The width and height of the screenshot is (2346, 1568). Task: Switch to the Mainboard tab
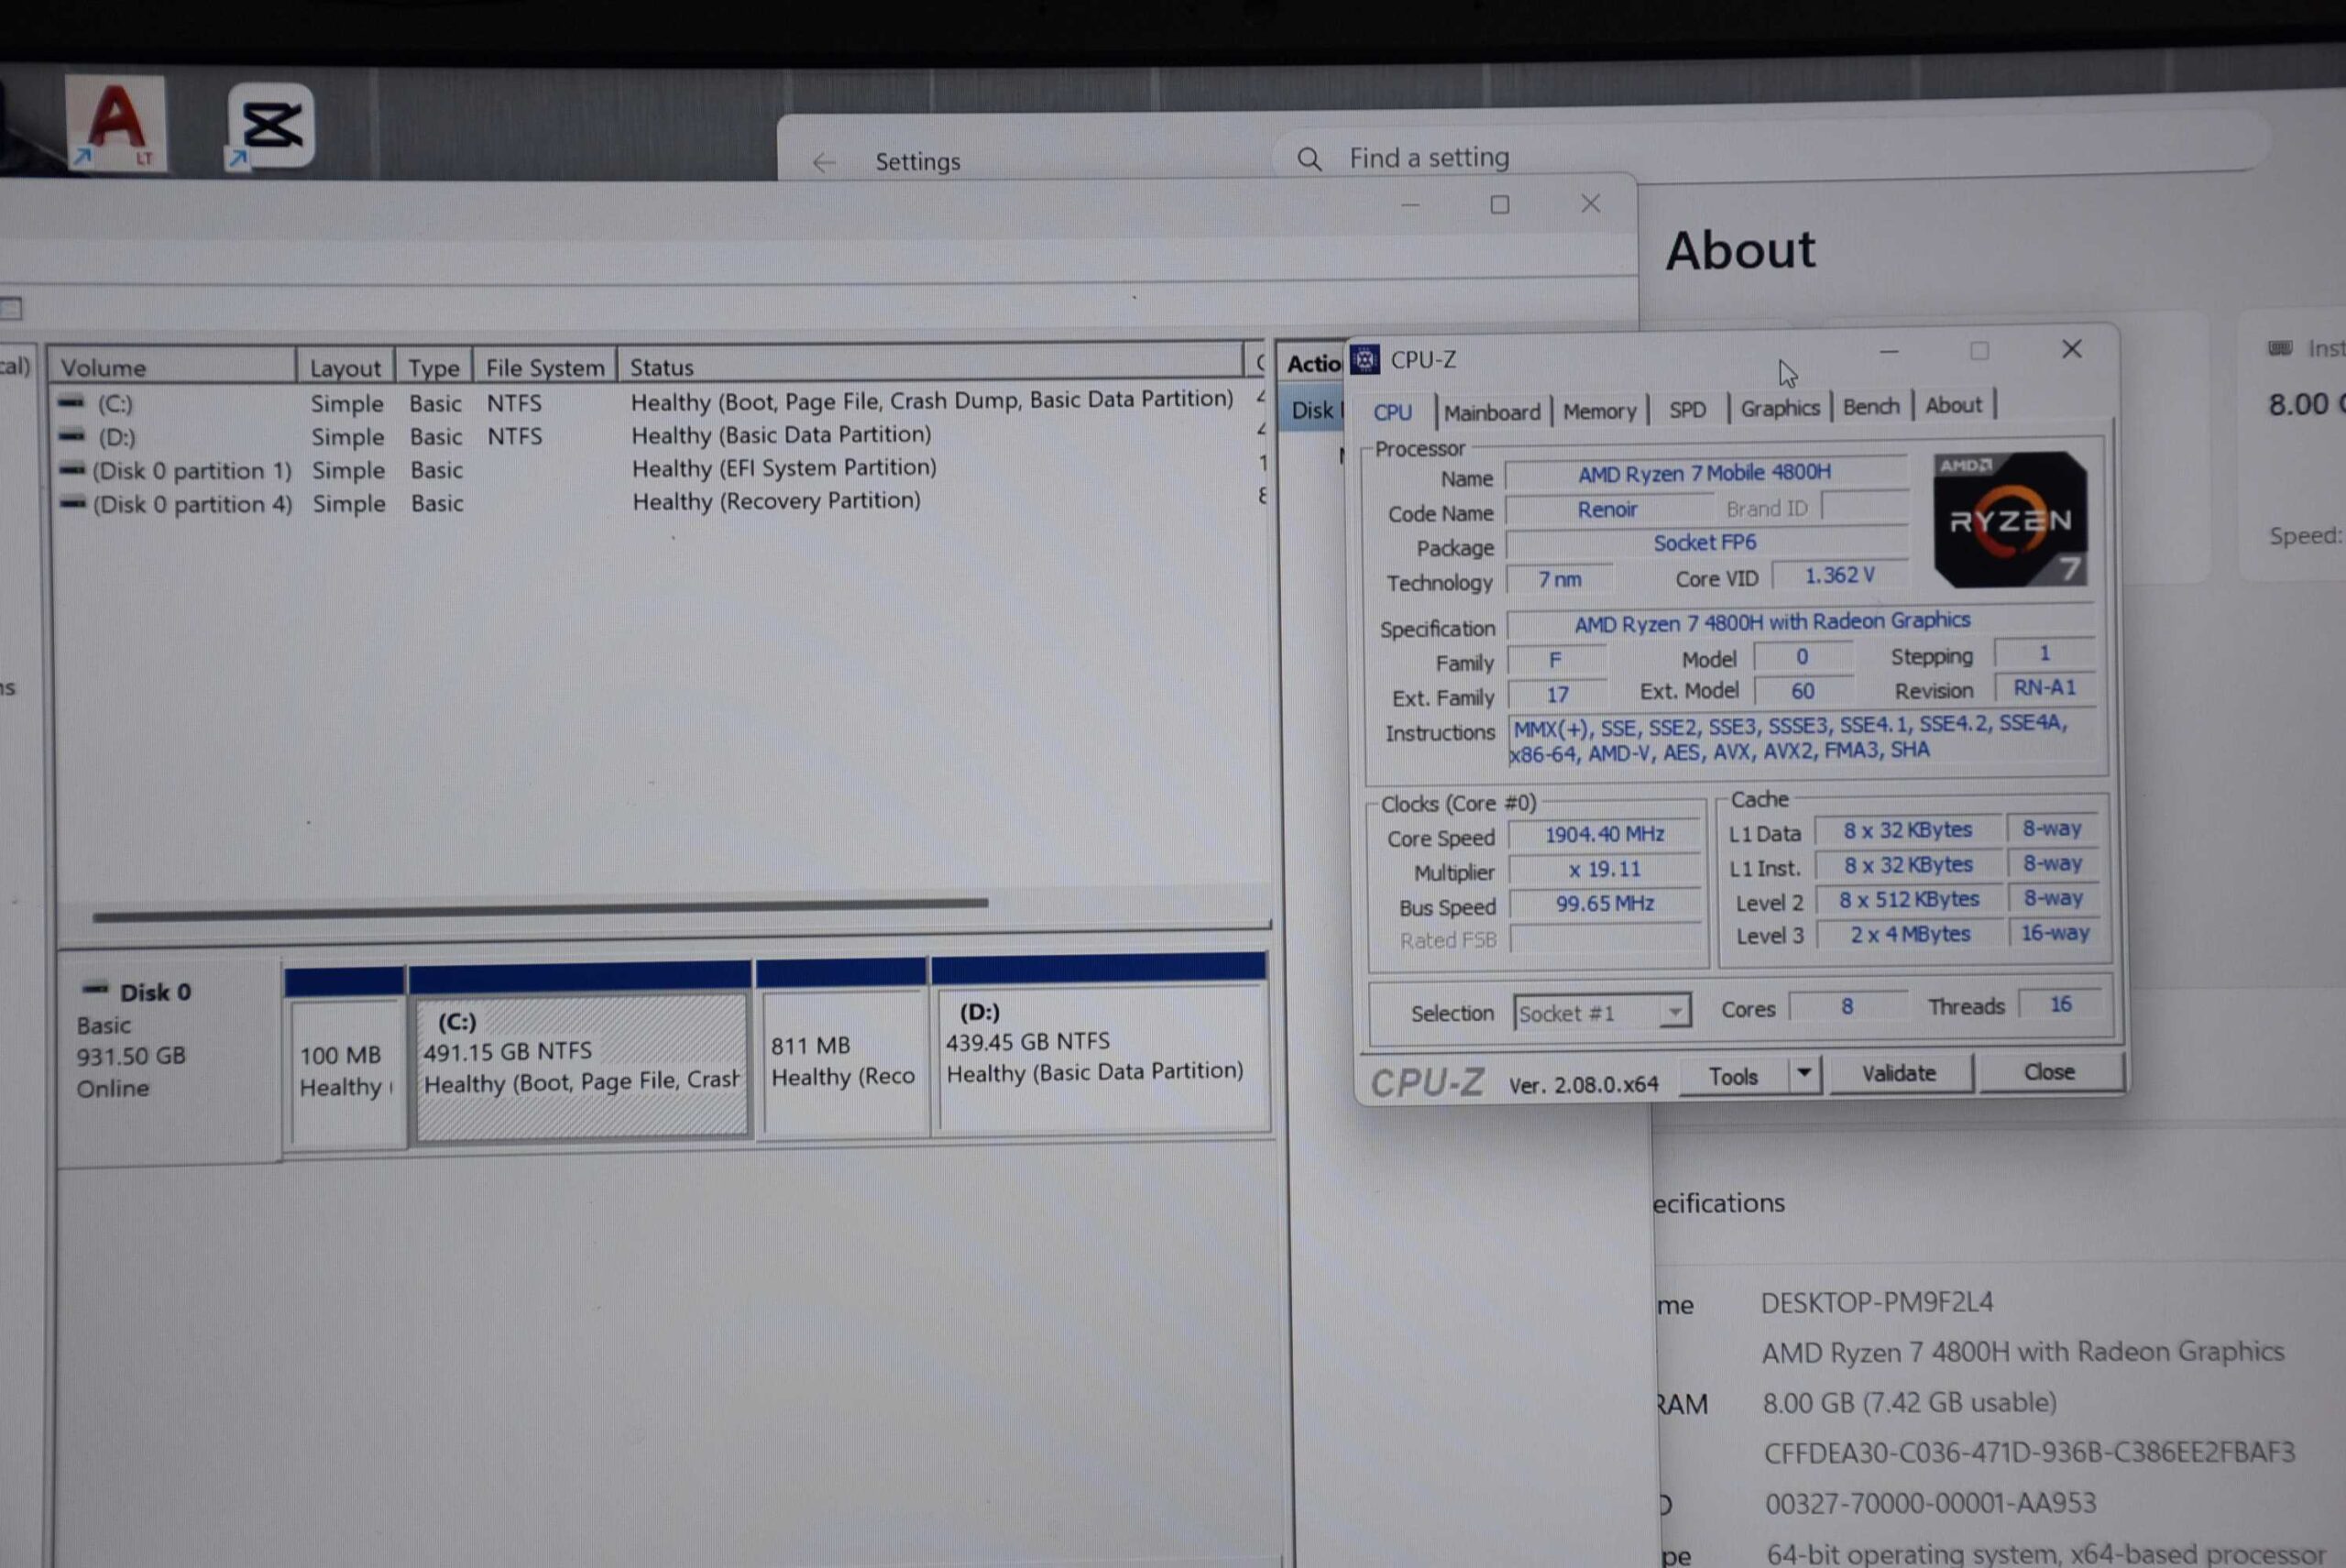coord(1491,412)
